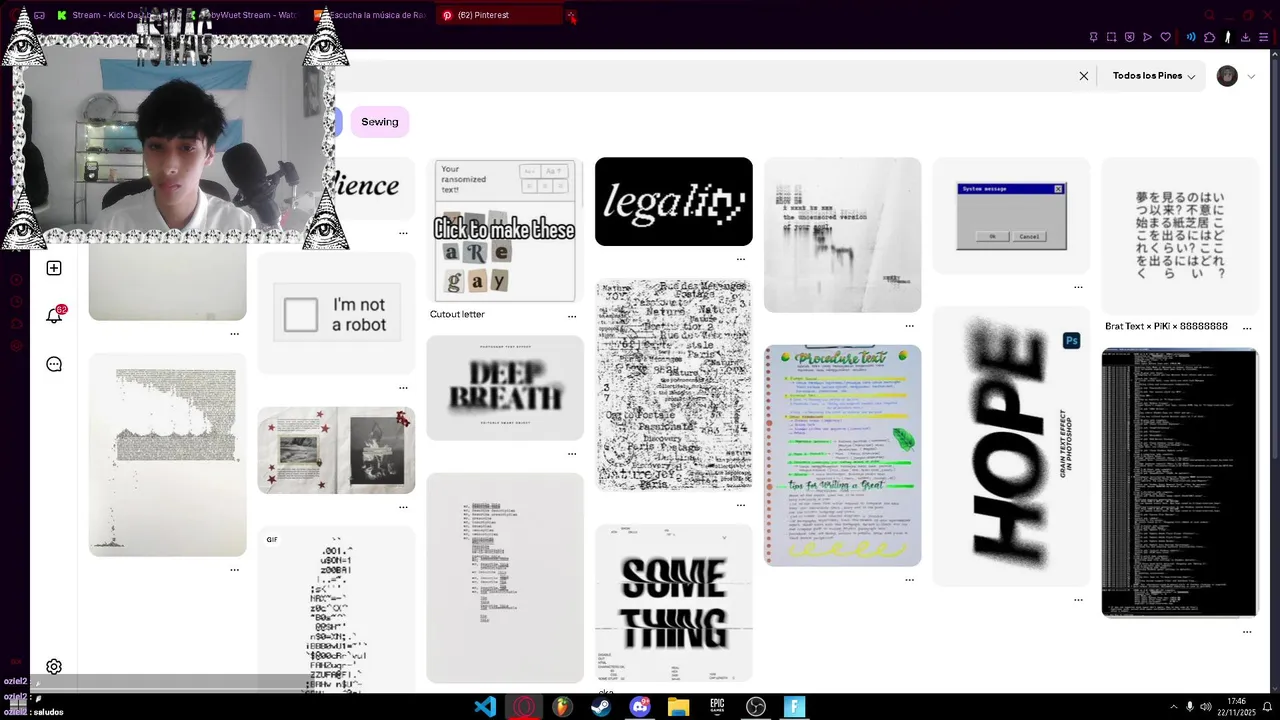Open the System message dialog pin

pos(1011,215)
